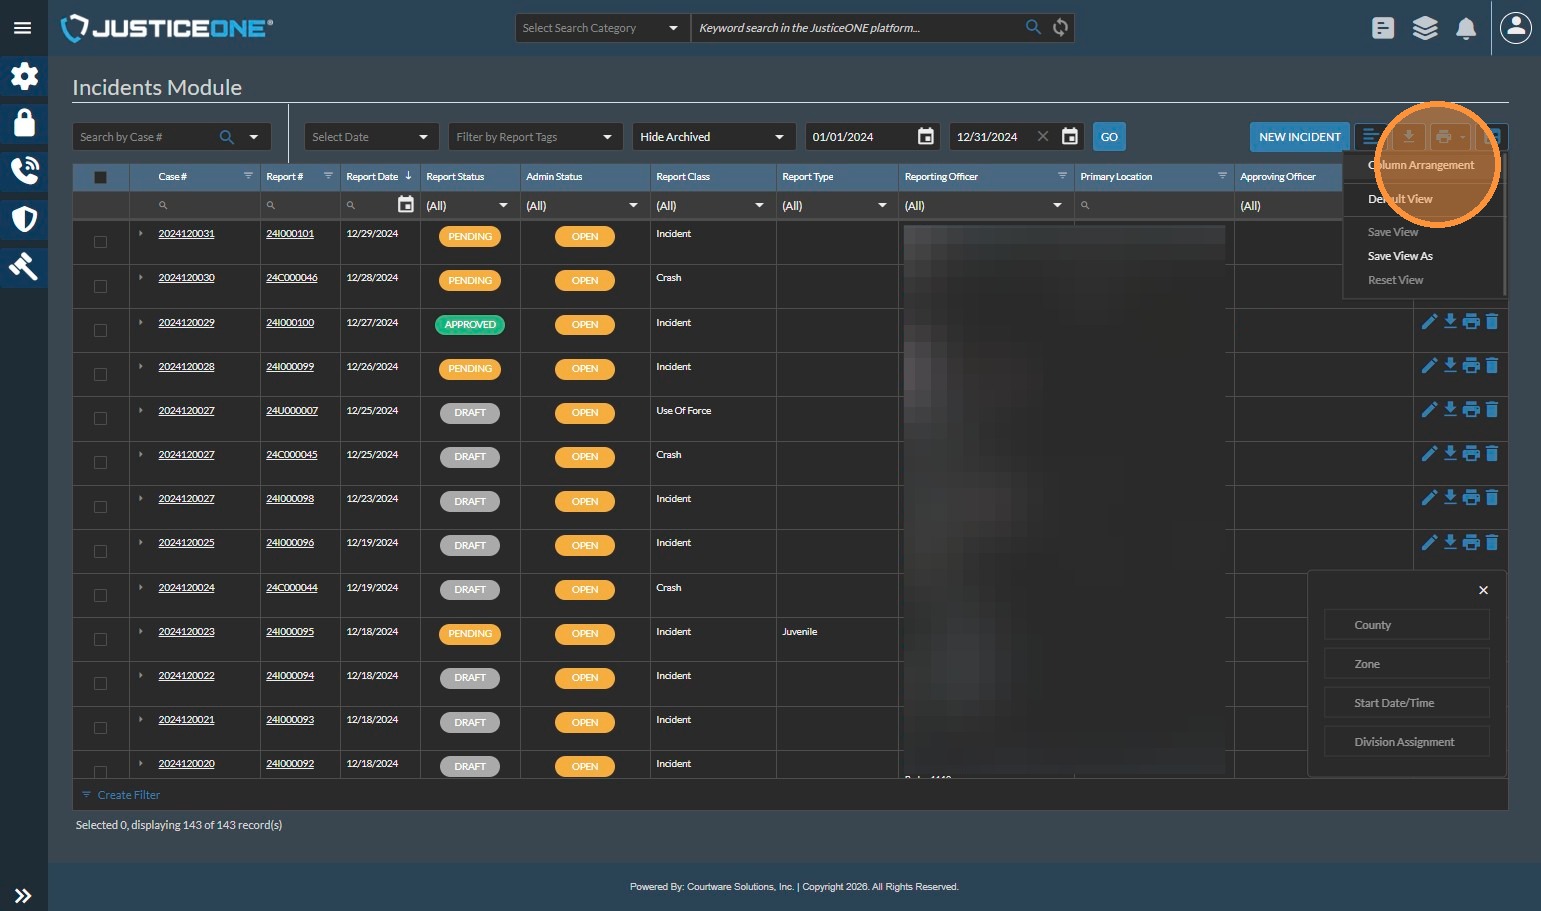Toggle the select-all checkbox in table header

[100, 177]
